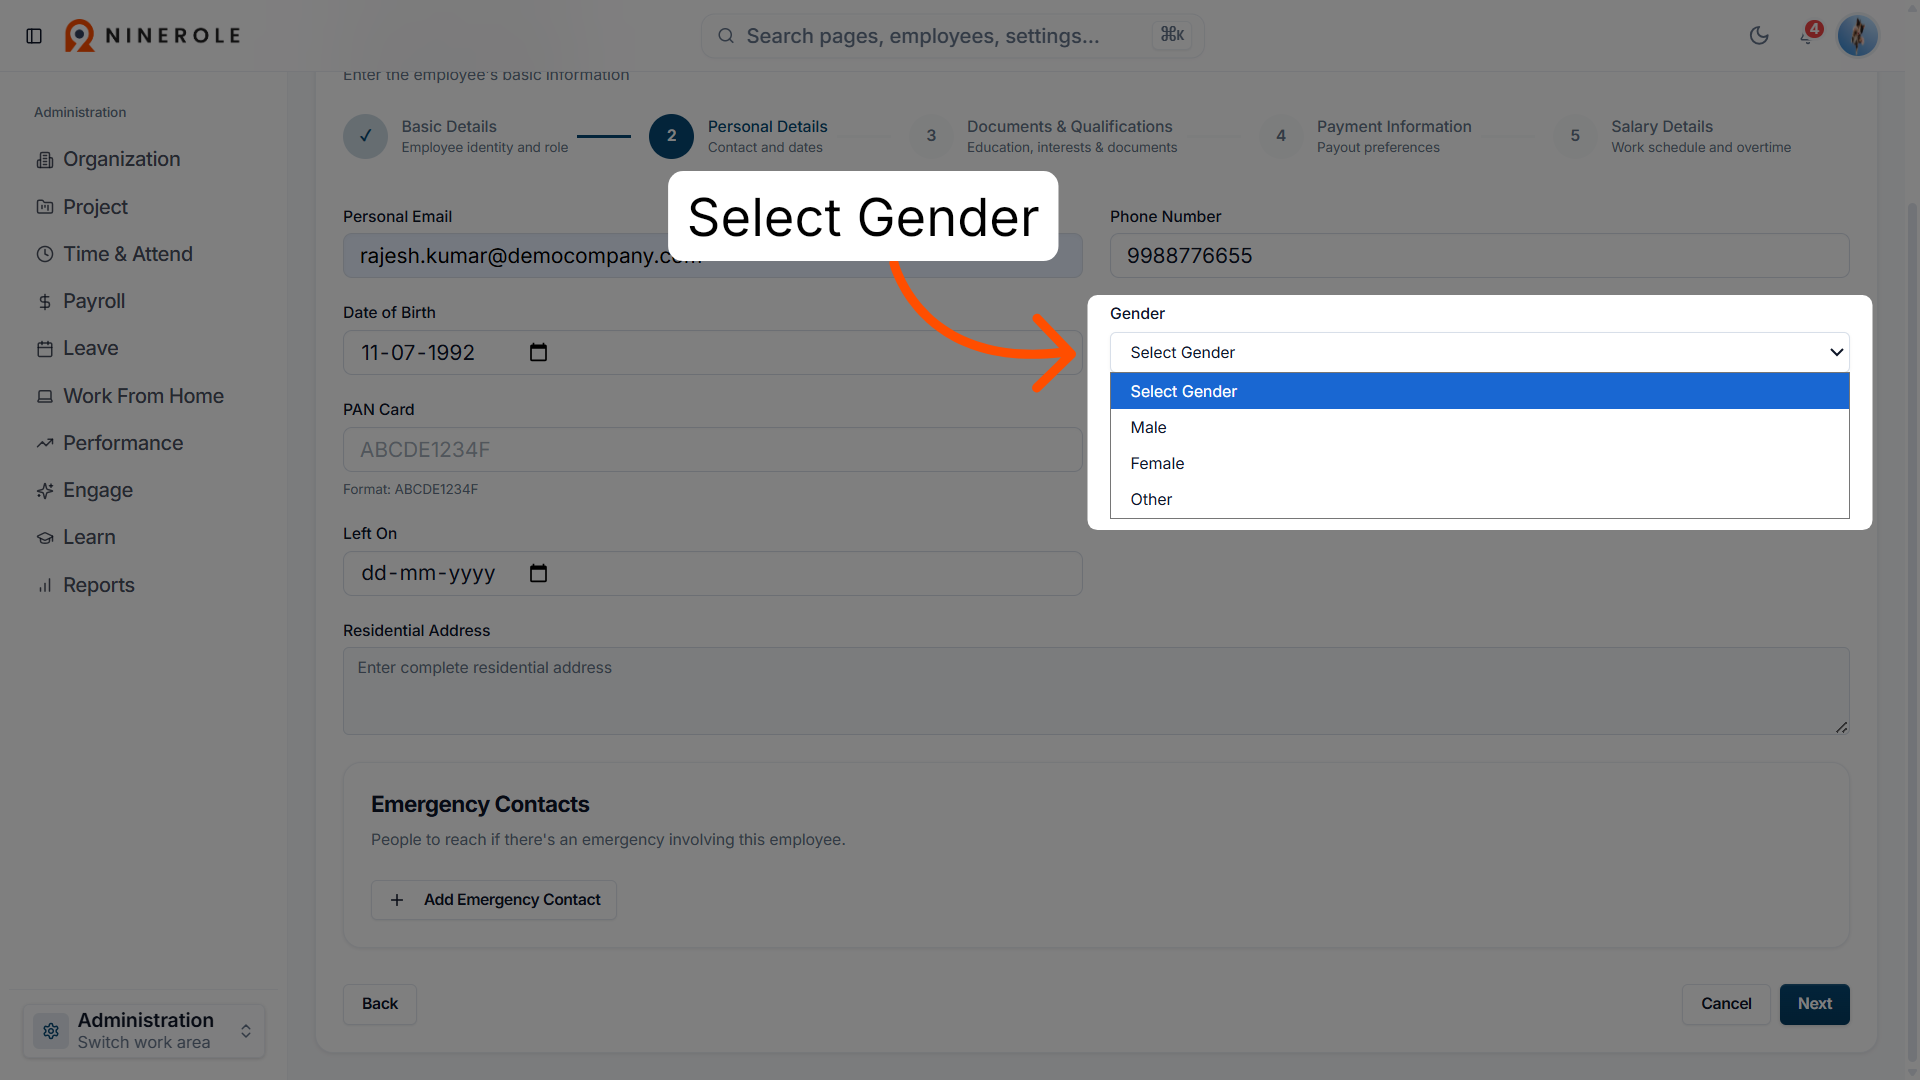The height and width of the screenshot is (1080, 1920).
Task: Click the Payroll dollar icon
Action: coord(45,302)
